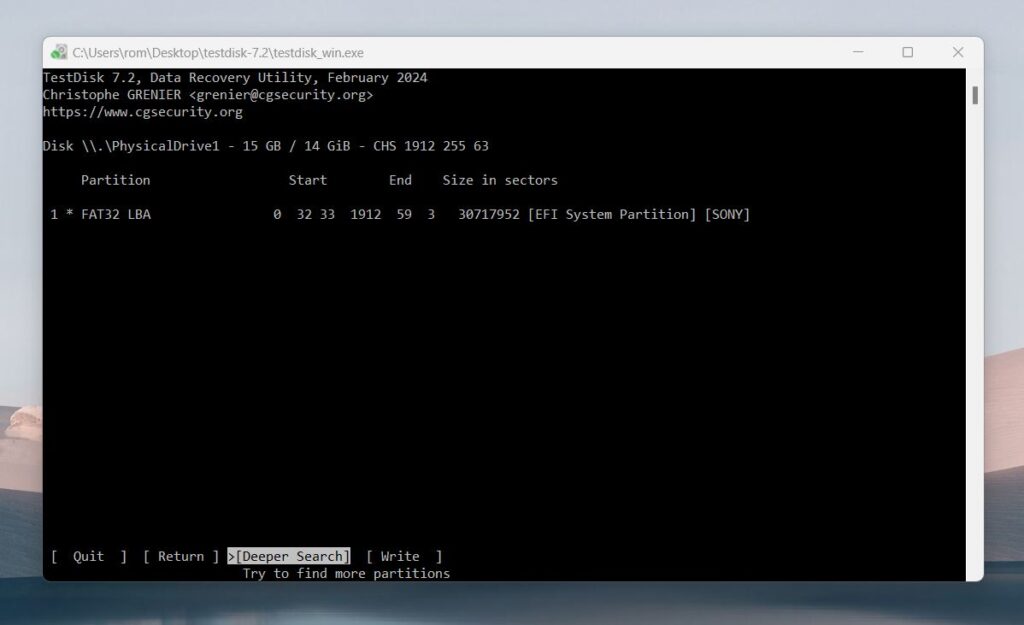Screen dimensions: 1024x625
Task: Click the console's vertical scrollbar thumb
Action: (x=974, y=96)
